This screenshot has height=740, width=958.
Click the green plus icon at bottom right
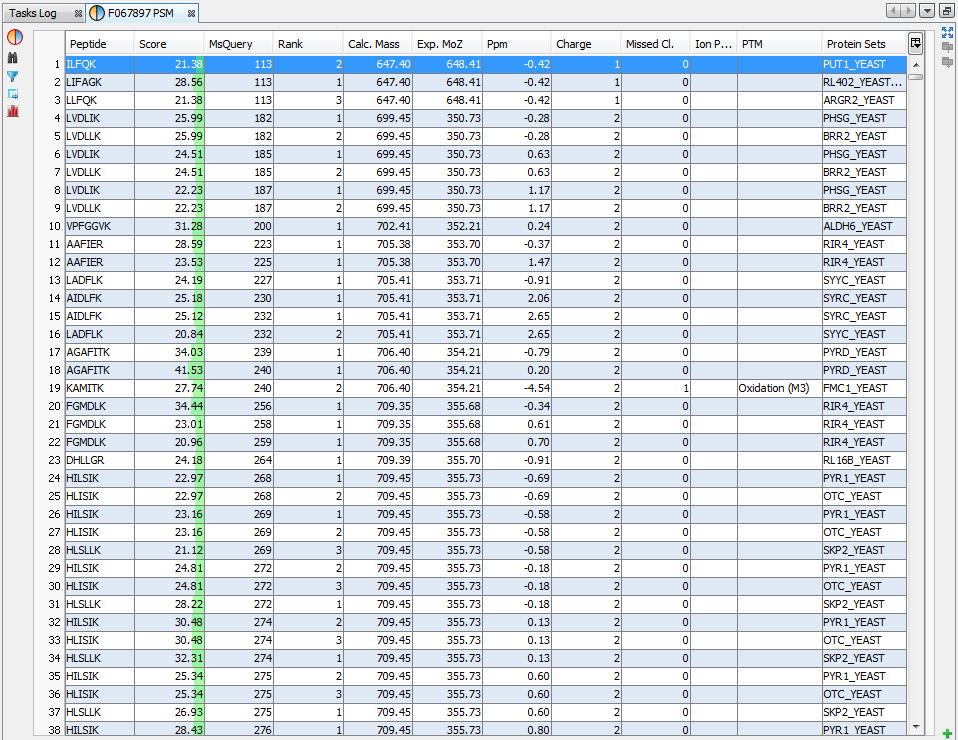click(947, 733)
